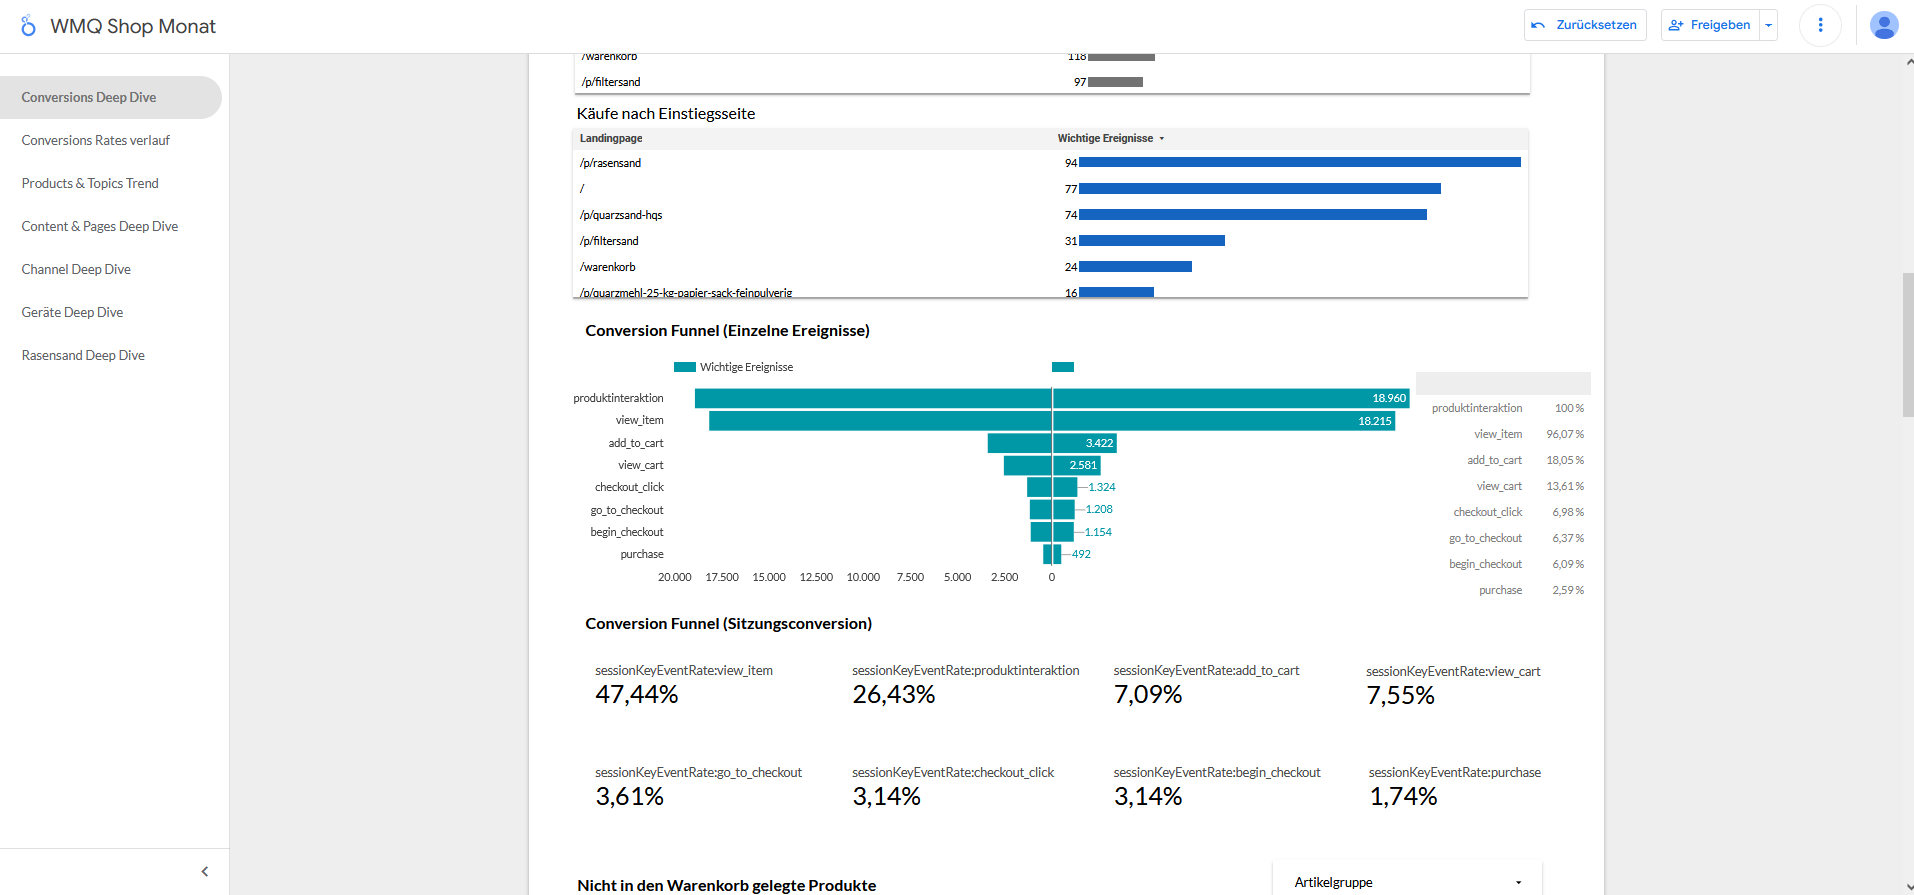Sort by the Wichtige Ereignisse column header
Viewport: 1914px width, 895px height.
pos(1110,139)
